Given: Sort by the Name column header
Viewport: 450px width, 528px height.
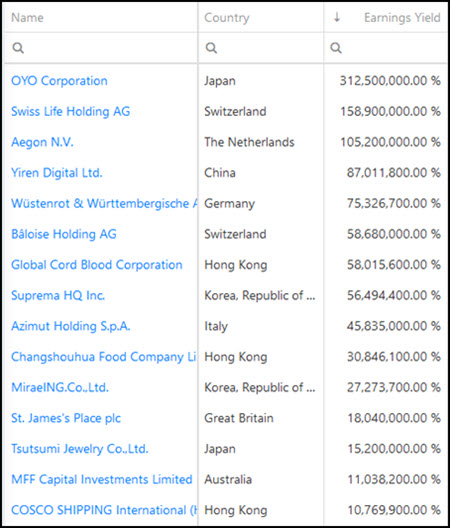Looking at the screenshot, I should [28, 18].
